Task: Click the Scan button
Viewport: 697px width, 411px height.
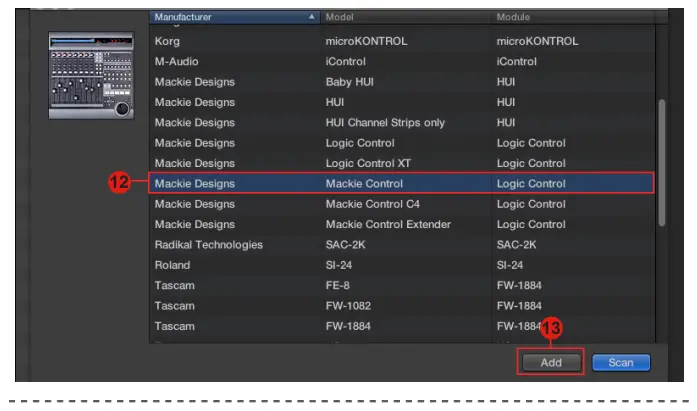Action: (621, 363)
